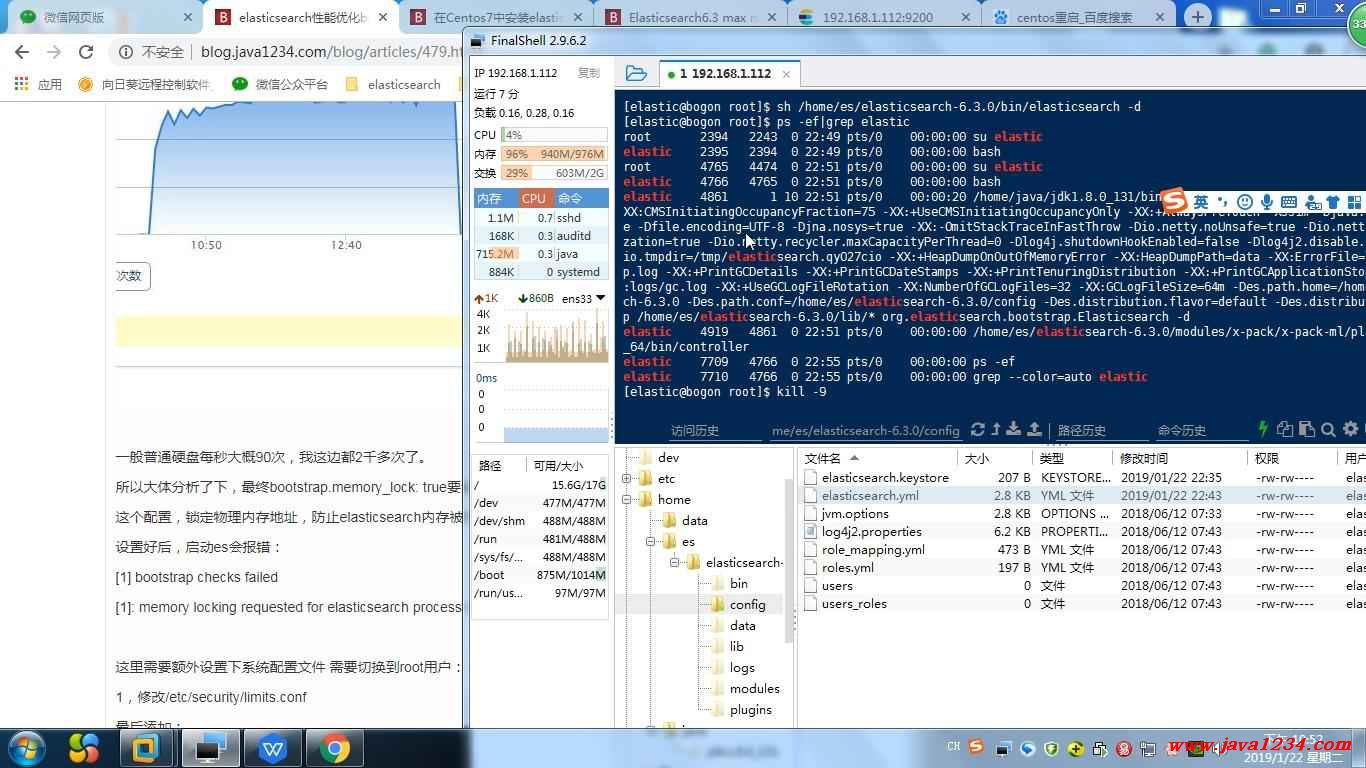The image size is (1366, 768).
Task: Click the site info icon in address bar
Action: point(126,52)
